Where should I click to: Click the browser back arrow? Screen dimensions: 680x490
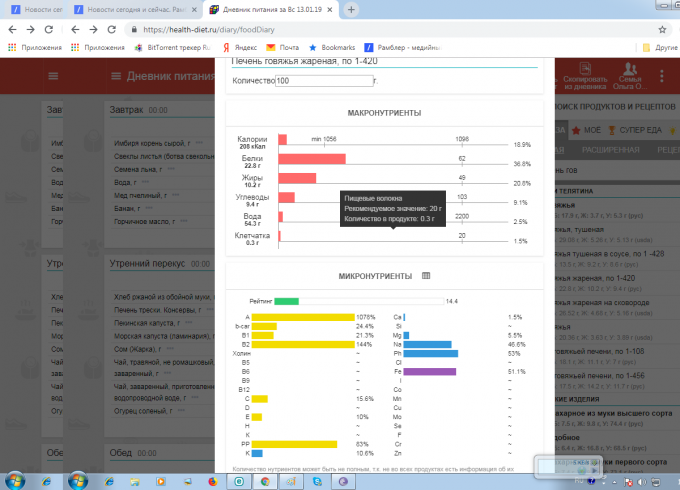point(12,30)
